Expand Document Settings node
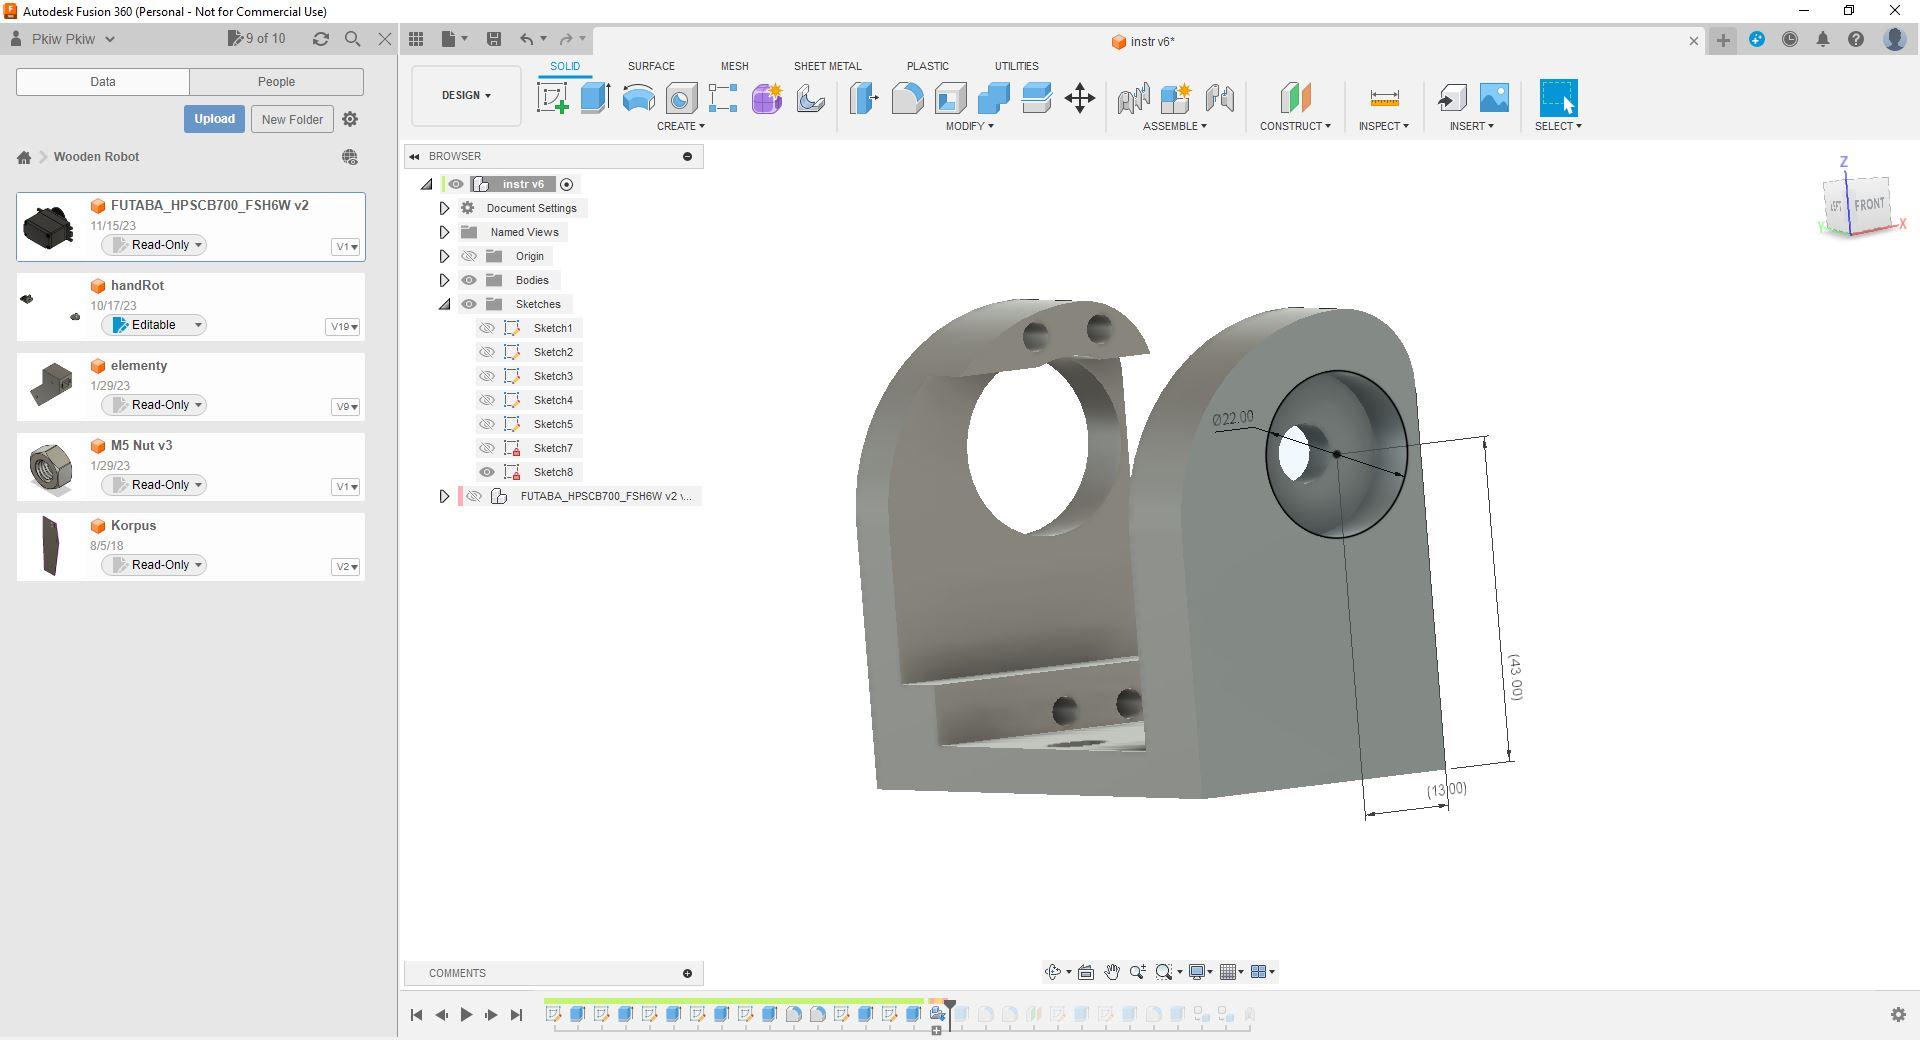 (445, 208)
